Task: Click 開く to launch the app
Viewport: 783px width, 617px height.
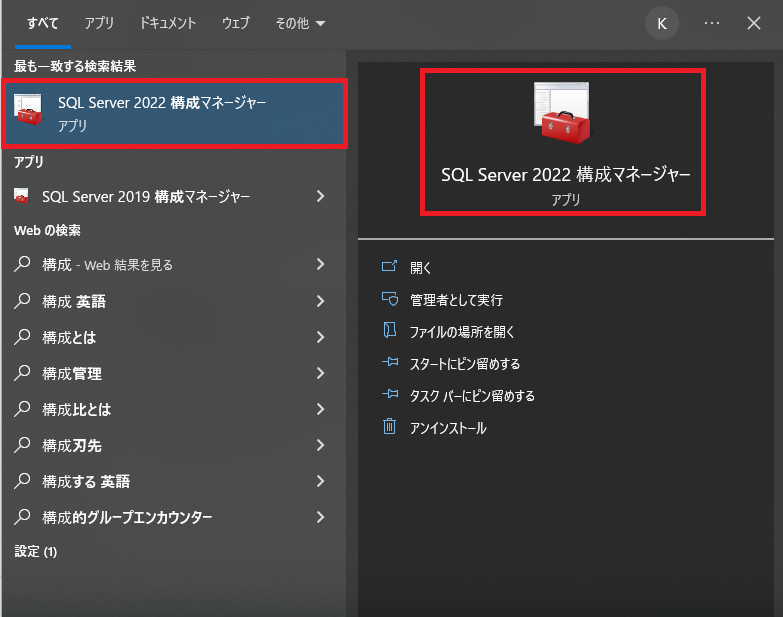Action: [420, 268]
